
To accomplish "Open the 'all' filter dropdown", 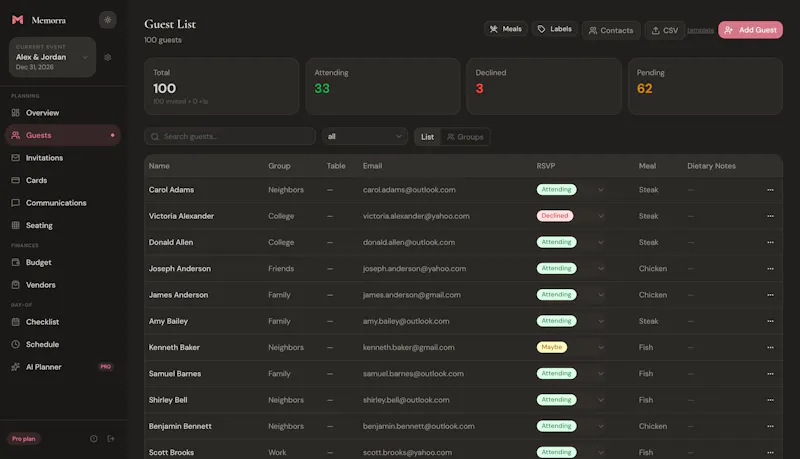I will 365,136.
